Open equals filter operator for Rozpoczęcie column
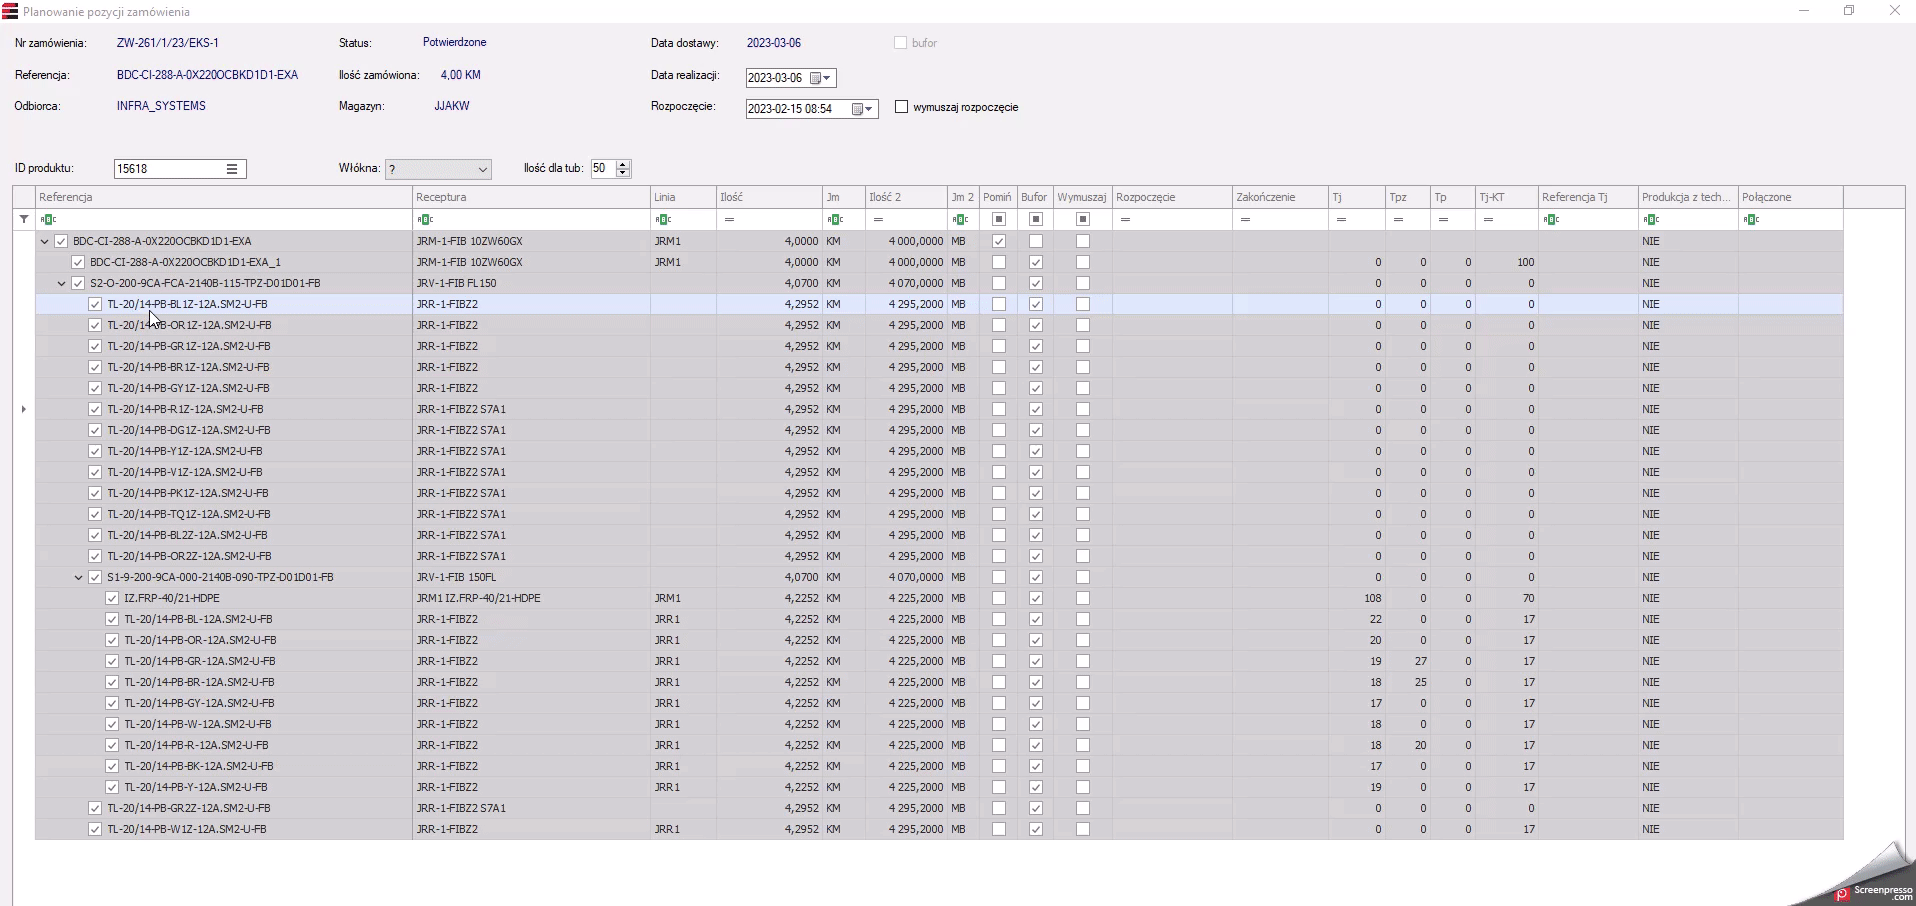 (1125, 219)
